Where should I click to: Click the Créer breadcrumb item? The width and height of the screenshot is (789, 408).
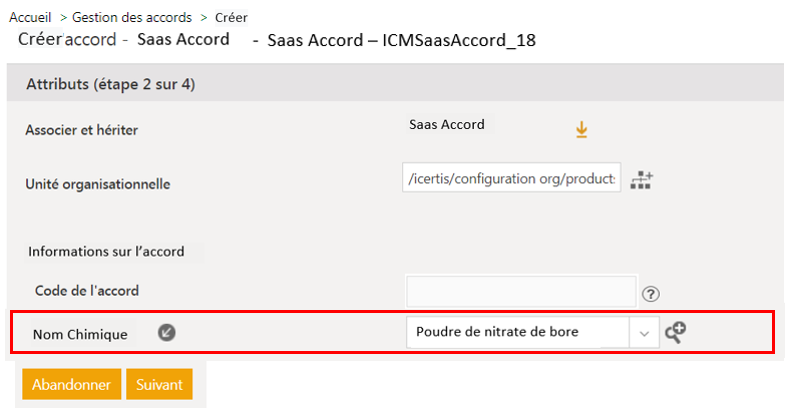pyautogui.click(x=231, y=17)
